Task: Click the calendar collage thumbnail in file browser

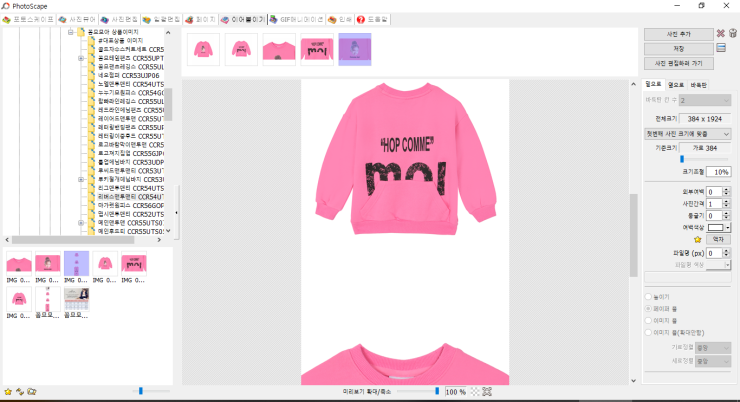Action: pos(76,299)
